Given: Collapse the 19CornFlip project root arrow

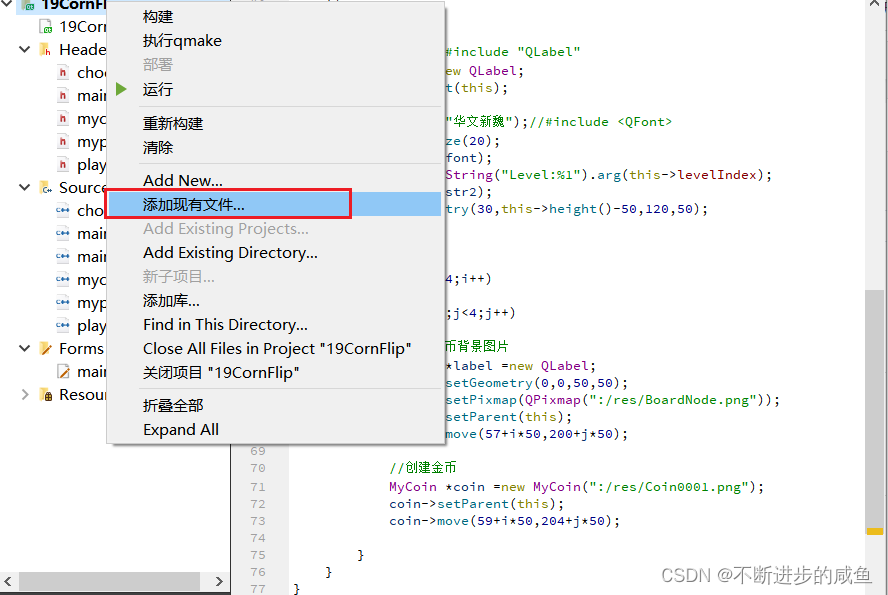Looking at the screenshot, I should coord(6,5).
